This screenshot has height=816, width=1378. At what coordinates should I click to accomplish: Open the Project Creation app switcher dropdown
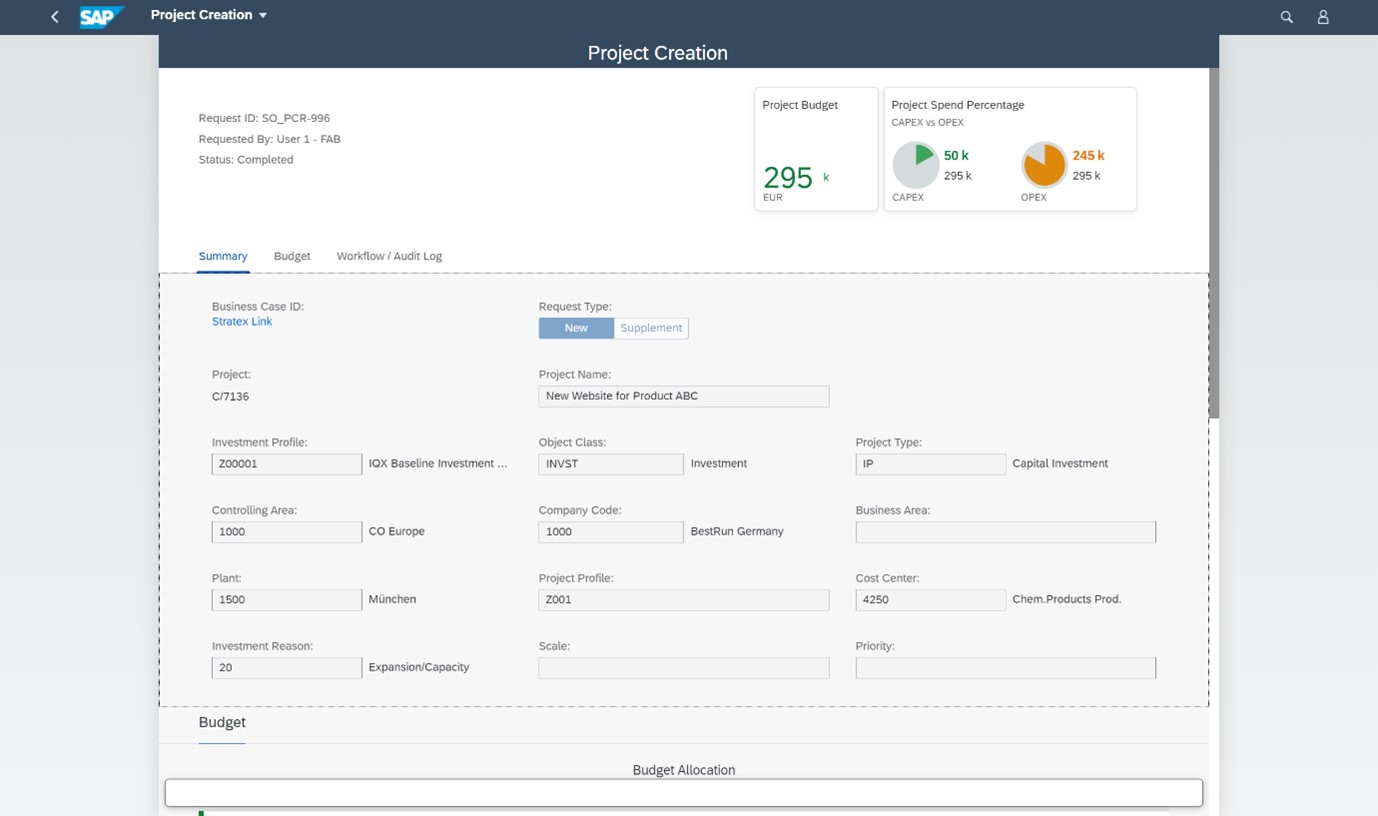point(209,15)
